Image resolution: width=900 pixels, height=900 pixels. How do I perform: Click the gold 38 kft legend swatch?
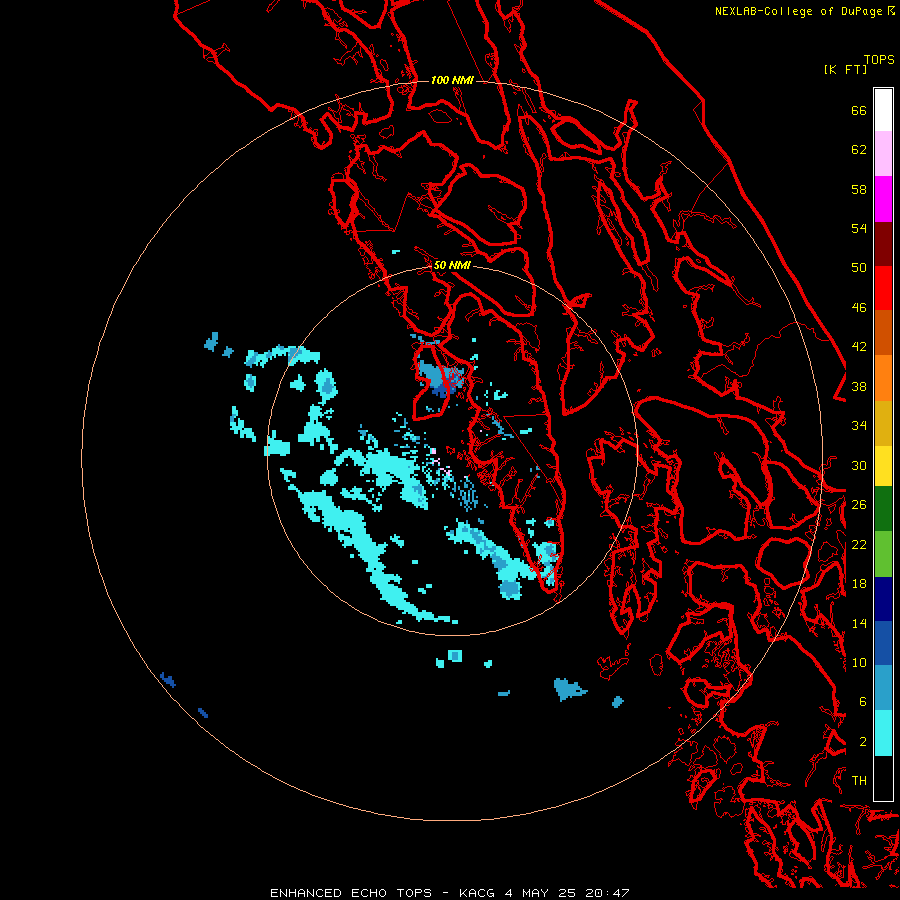pos(883,424)
